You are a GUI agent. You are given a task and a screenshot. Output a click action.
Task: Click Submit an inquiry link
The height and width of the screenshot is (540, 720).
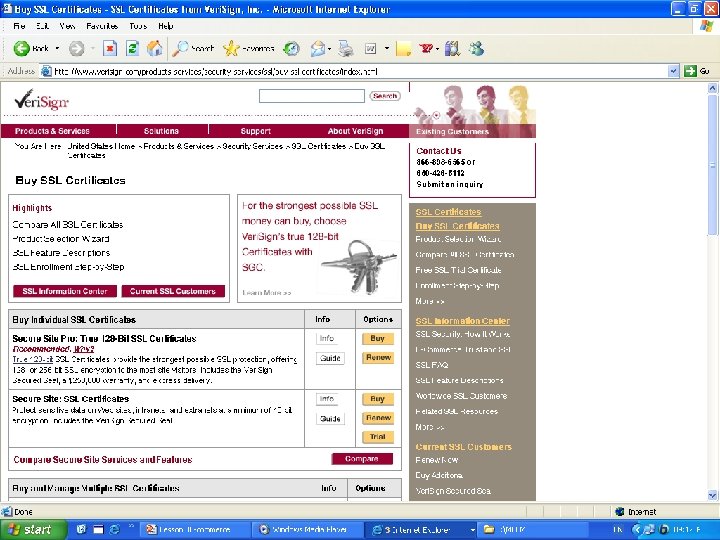point(450,184)
